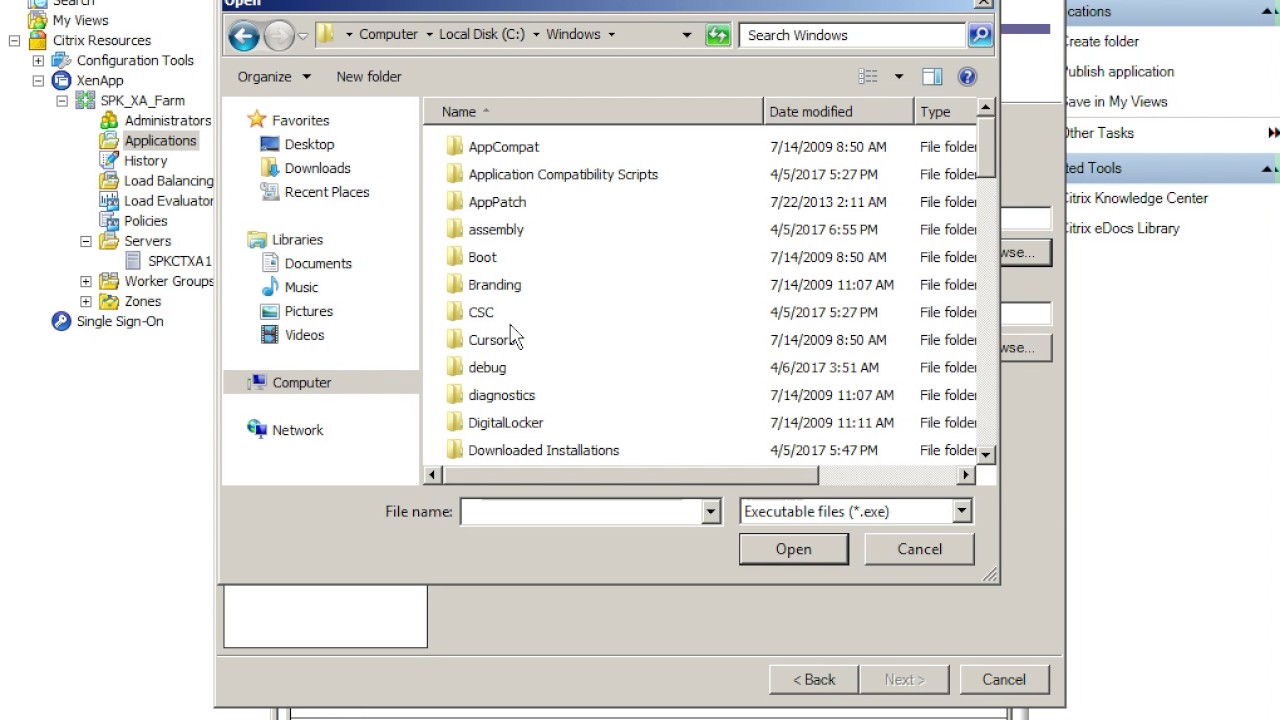Click the File name input field

click(x=582, y=511)
